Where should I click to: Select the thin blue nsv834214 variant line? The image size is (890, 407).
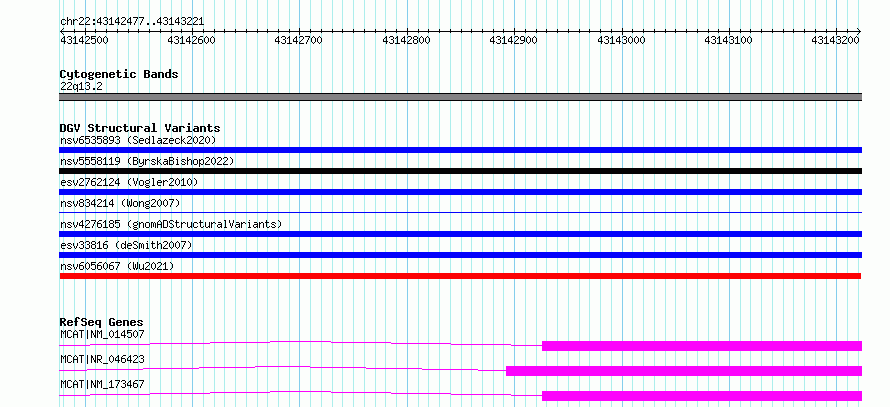[x=460, y=212]
